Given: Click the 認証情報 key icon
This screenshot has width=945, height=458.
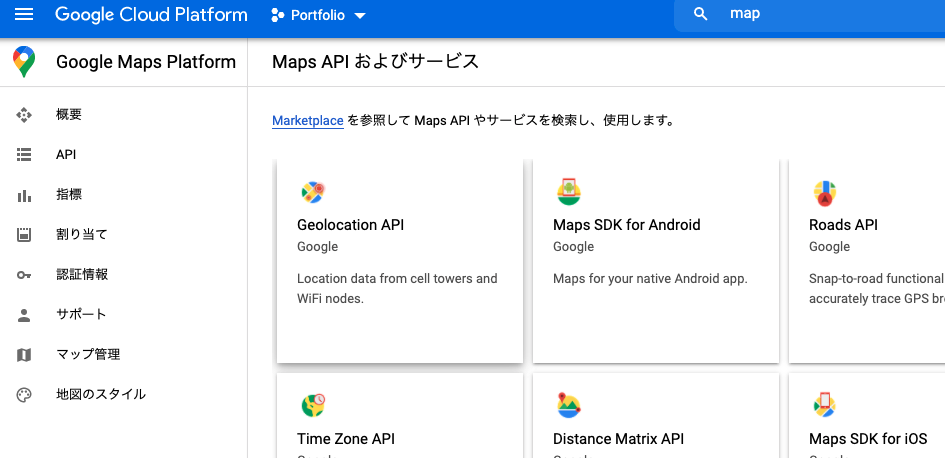Looking at the screenshot, I should pos(24,275).
